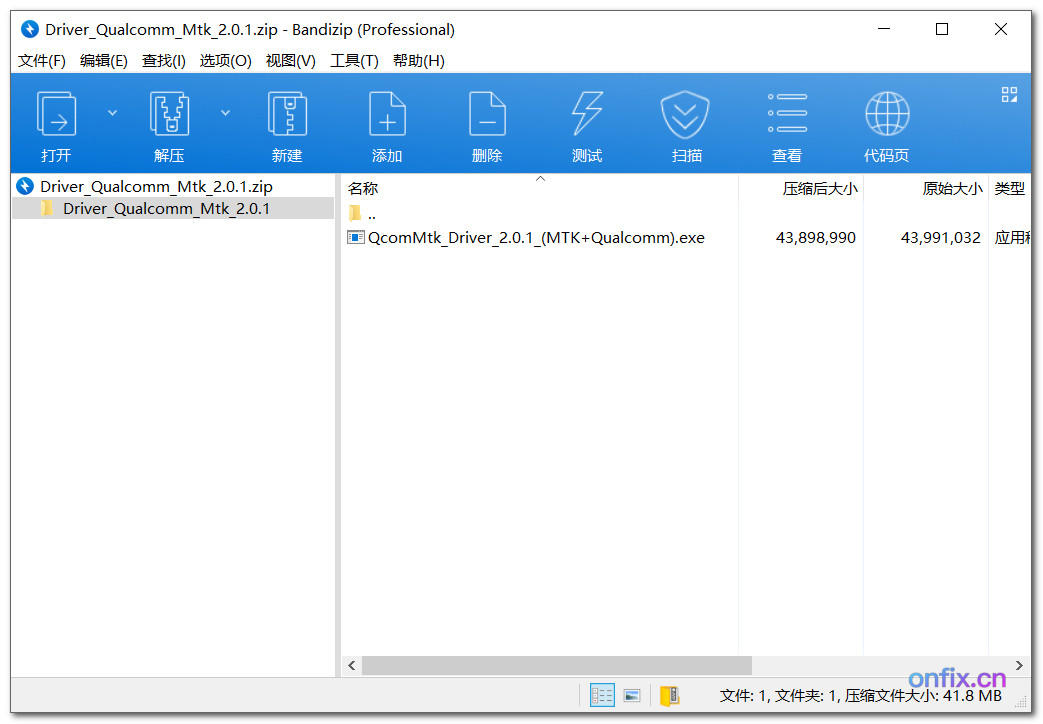Open the 选项(O) menu
Screen dimensions: 1043x724
(225, 60)
